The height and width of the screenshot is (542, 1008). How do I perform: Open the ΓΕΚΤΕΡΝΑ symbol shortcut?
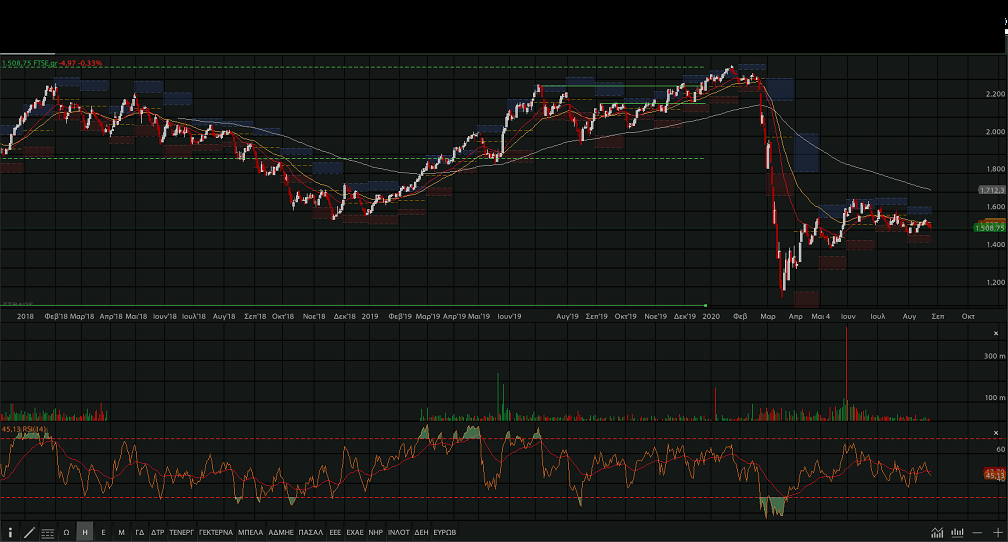(216, 533)
